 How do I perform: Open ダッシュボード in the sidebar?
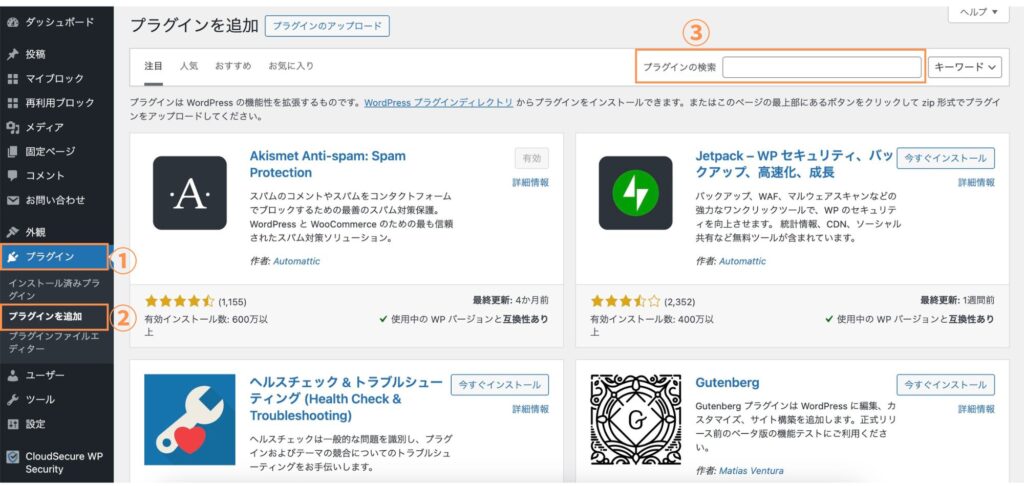coord(59,22)
